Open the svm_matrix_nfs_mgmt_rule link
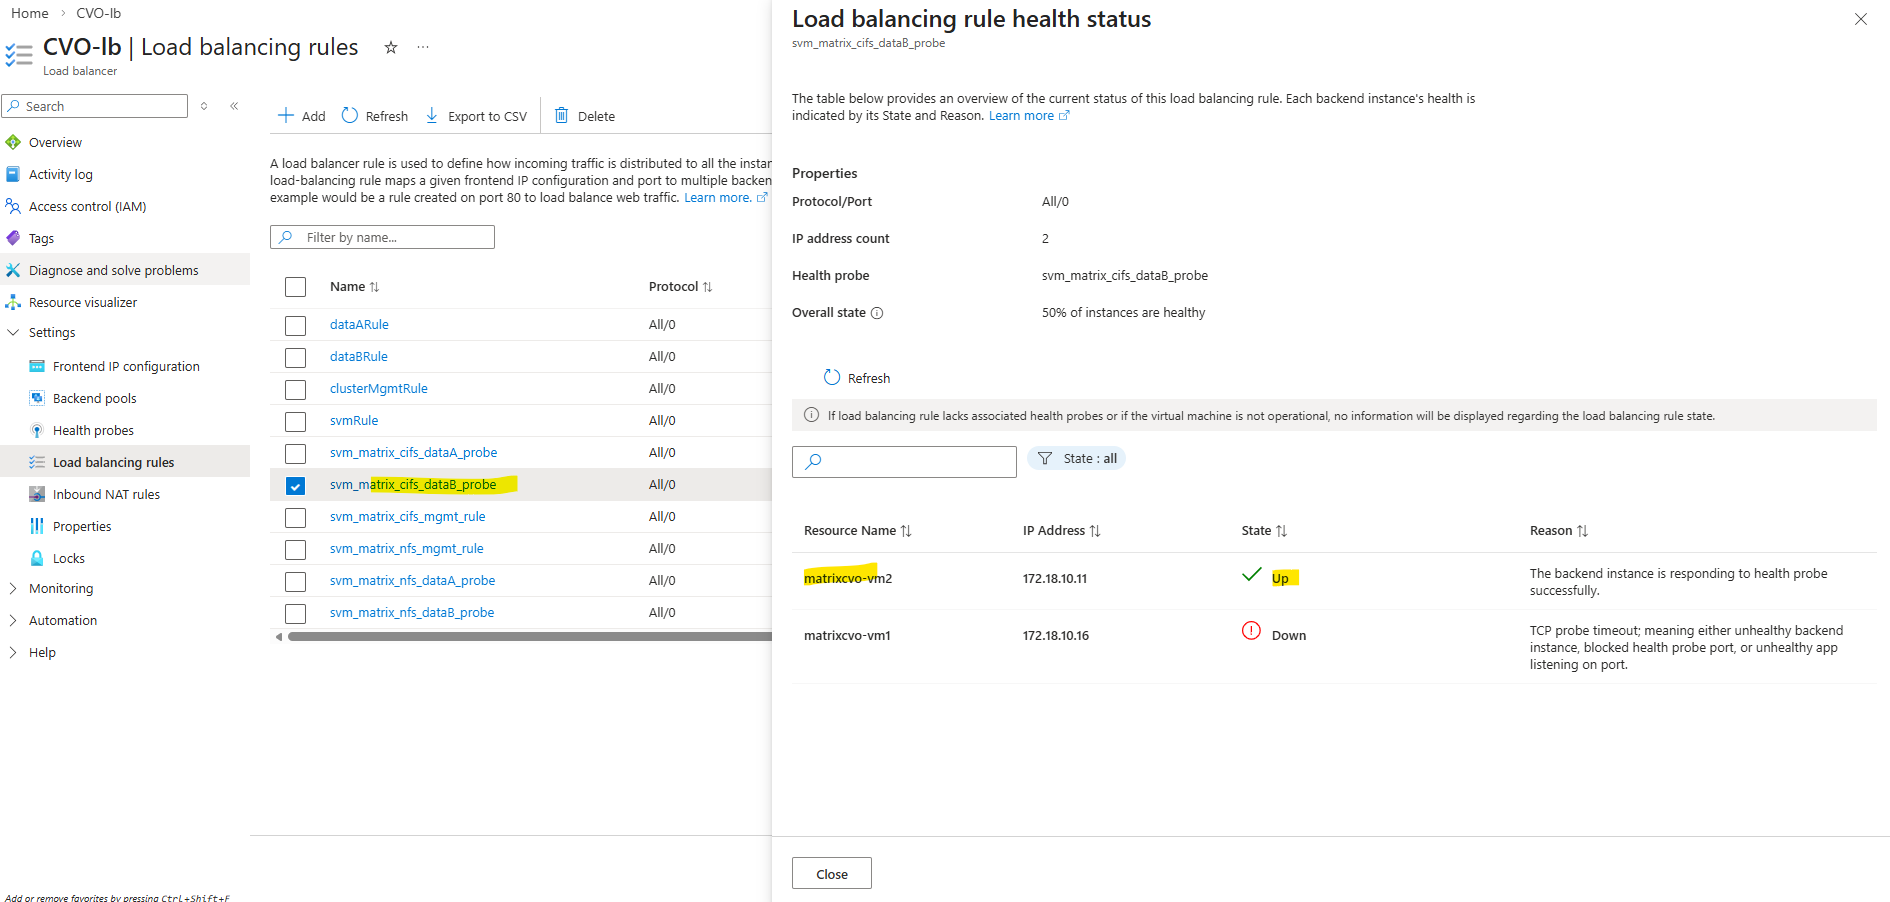The image size is (1890, 902). coord(406,549)
